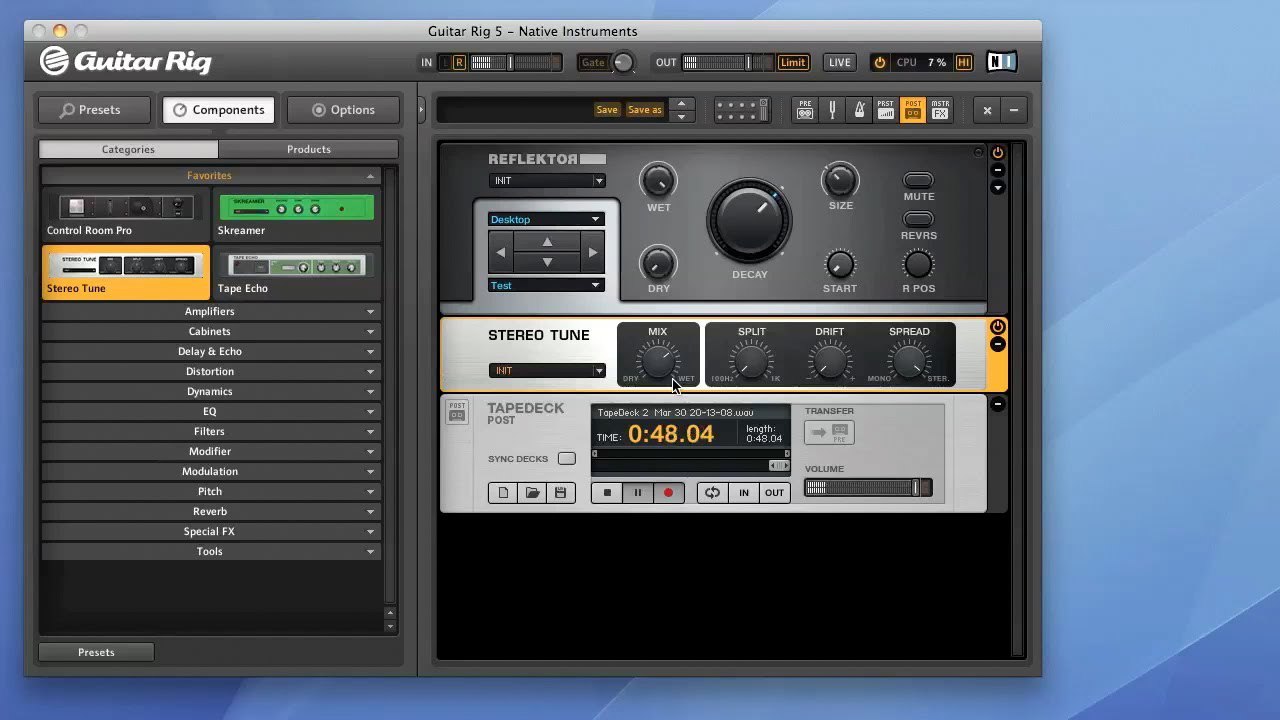Viewport: 1280px width, 720px height.
Task: Show the Tapedeck Pre module
Action: click(x=805, y=110)
